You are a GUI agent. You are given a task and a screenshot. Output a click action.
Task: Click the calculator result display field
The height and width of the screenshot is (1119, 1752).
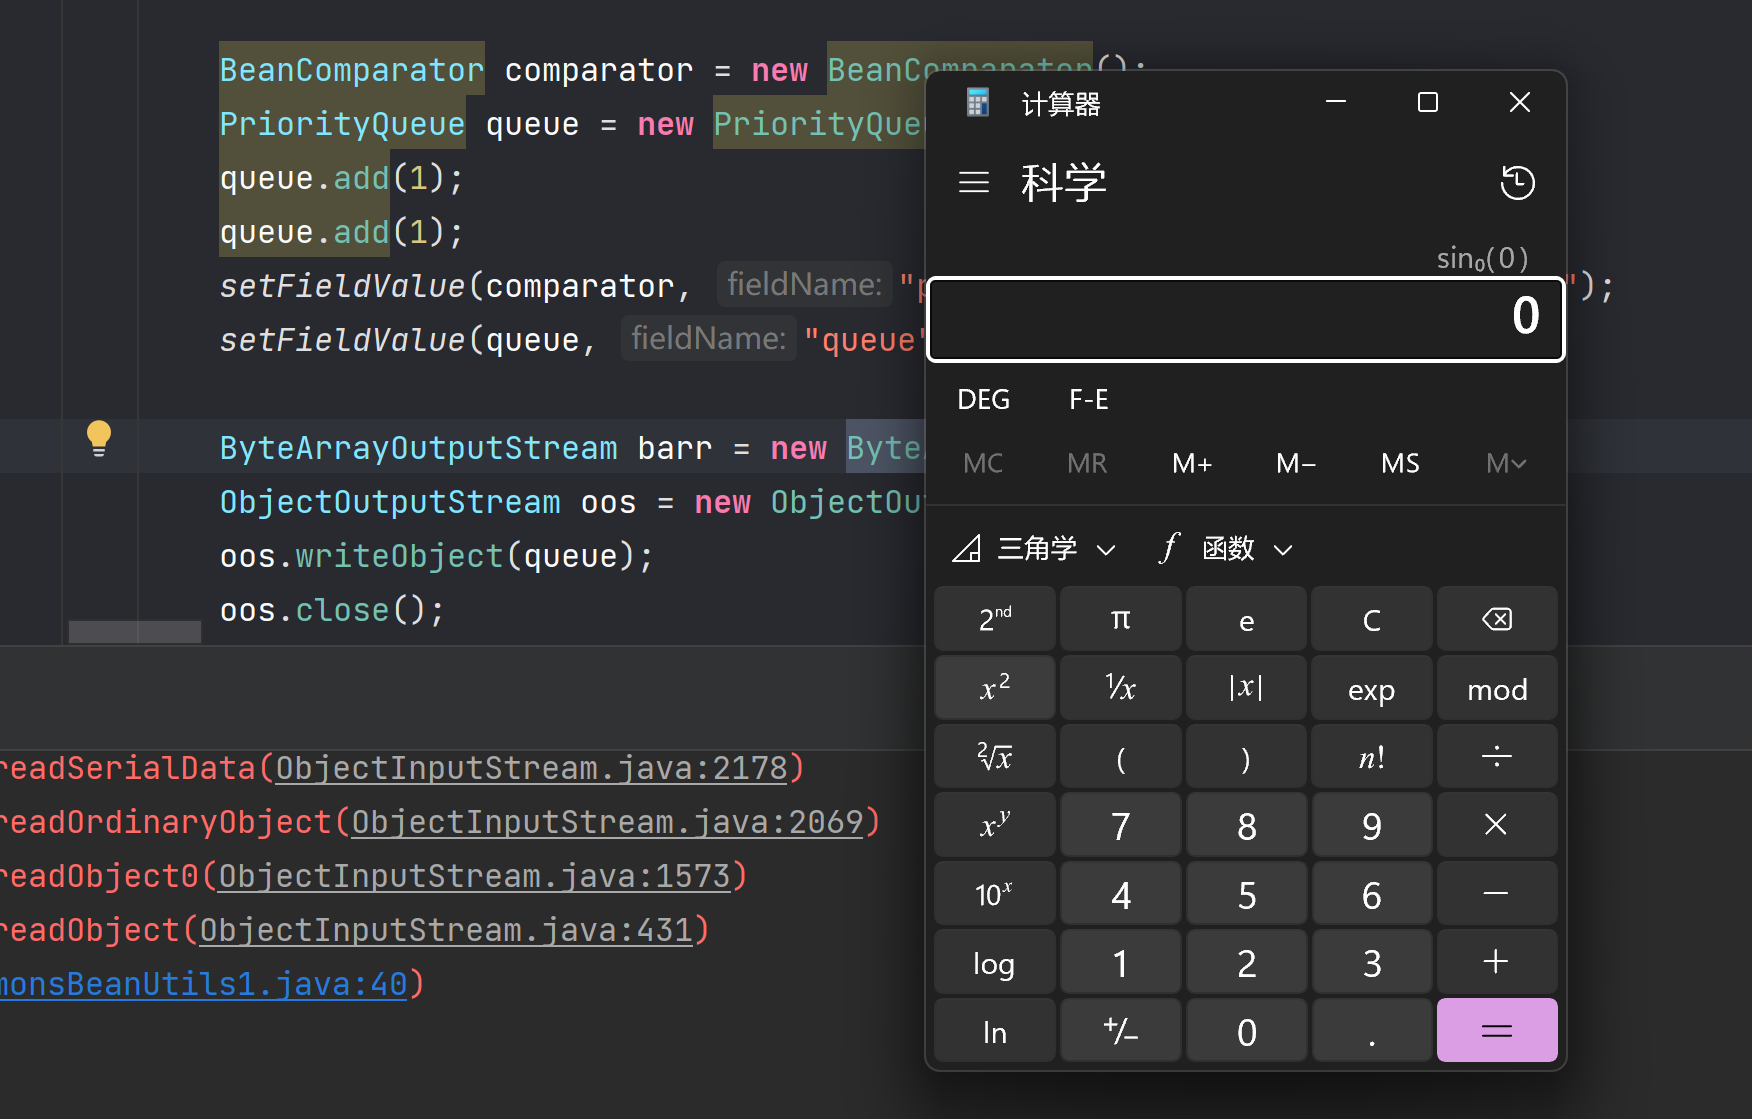tap(1246, 319)
